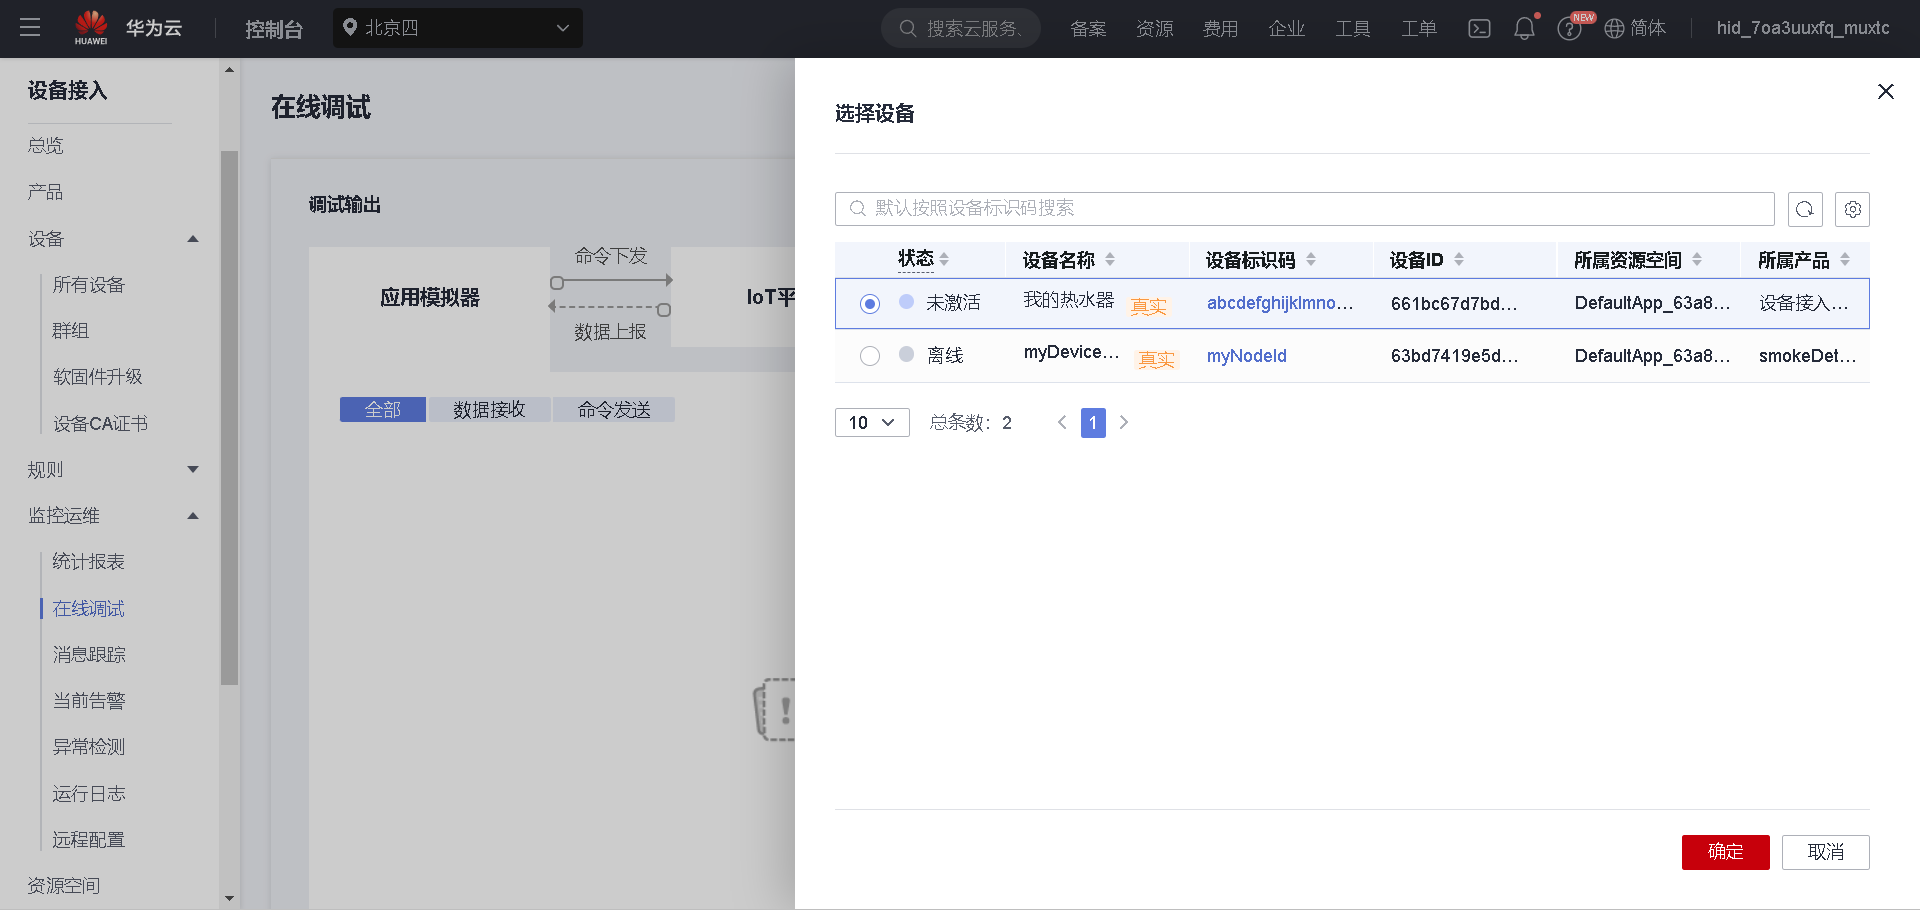1920x910 pixels.
Task: Close the 选择设备 panel
Action: [x=1886, y=91]
